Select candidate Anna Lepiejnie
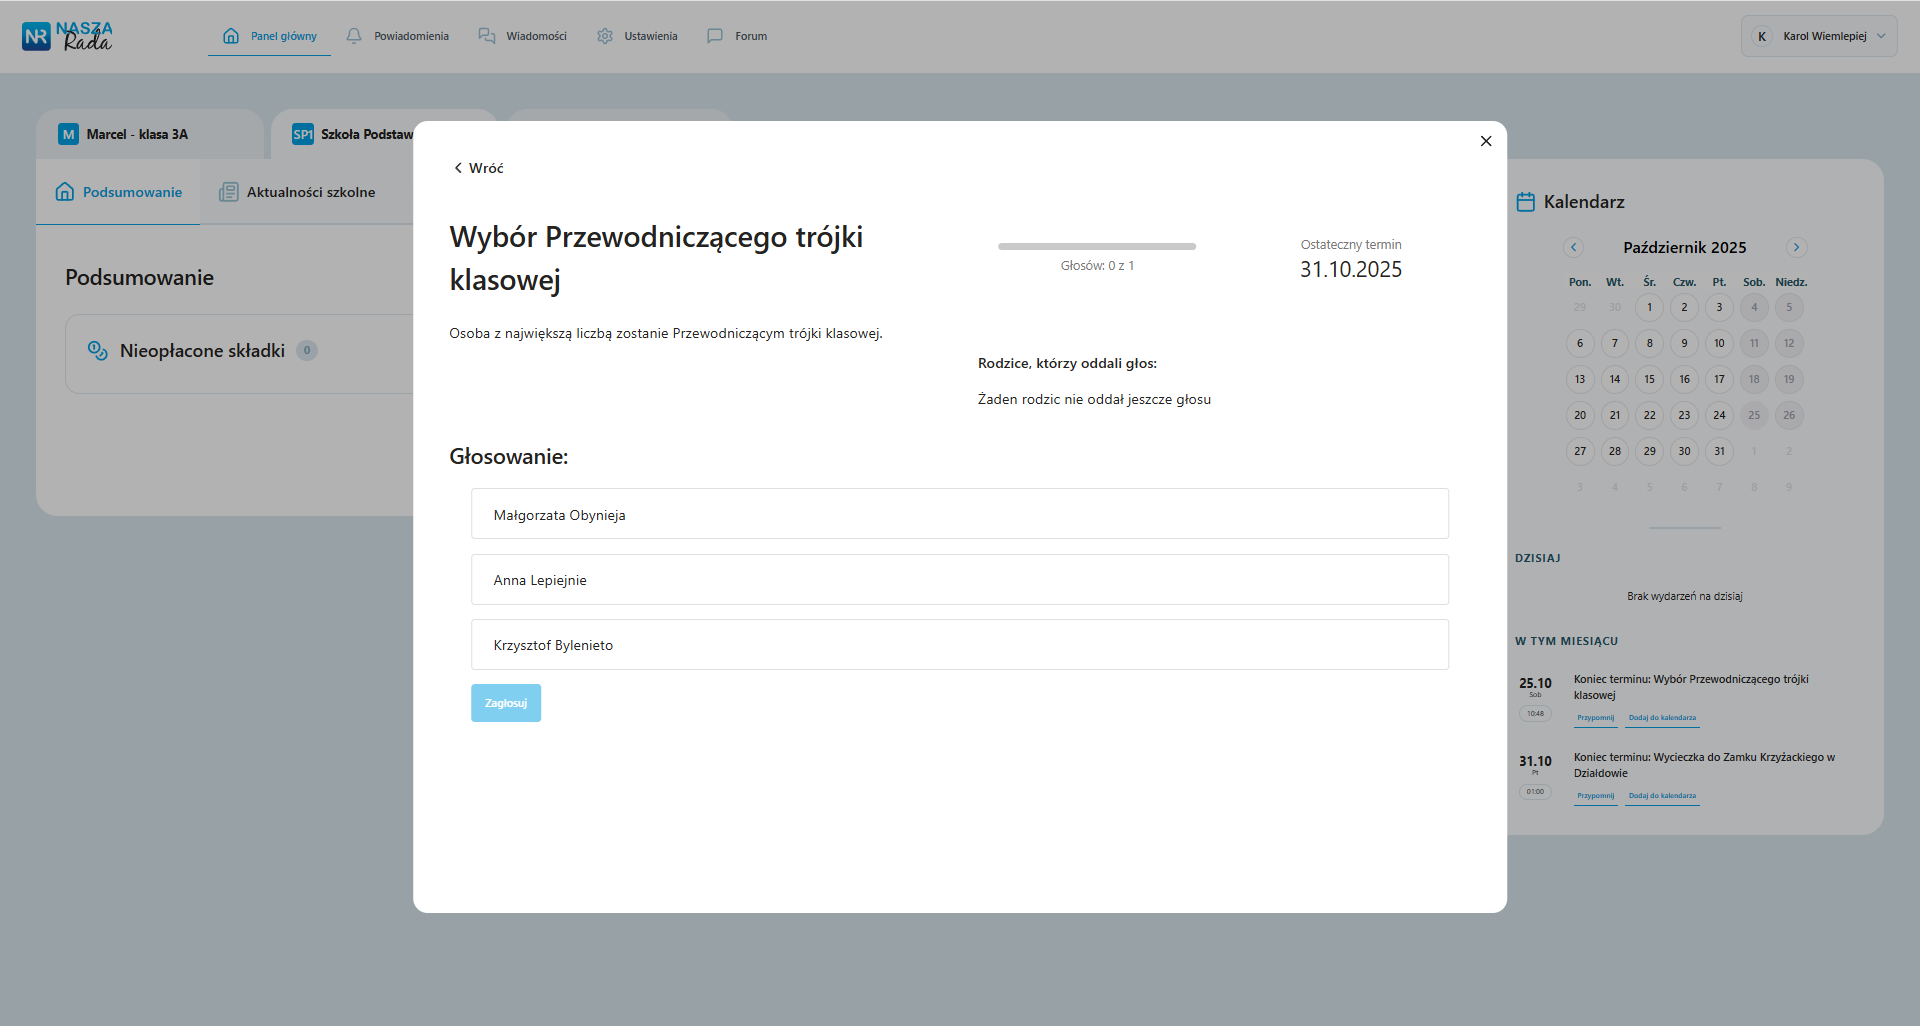 [959, 580]
